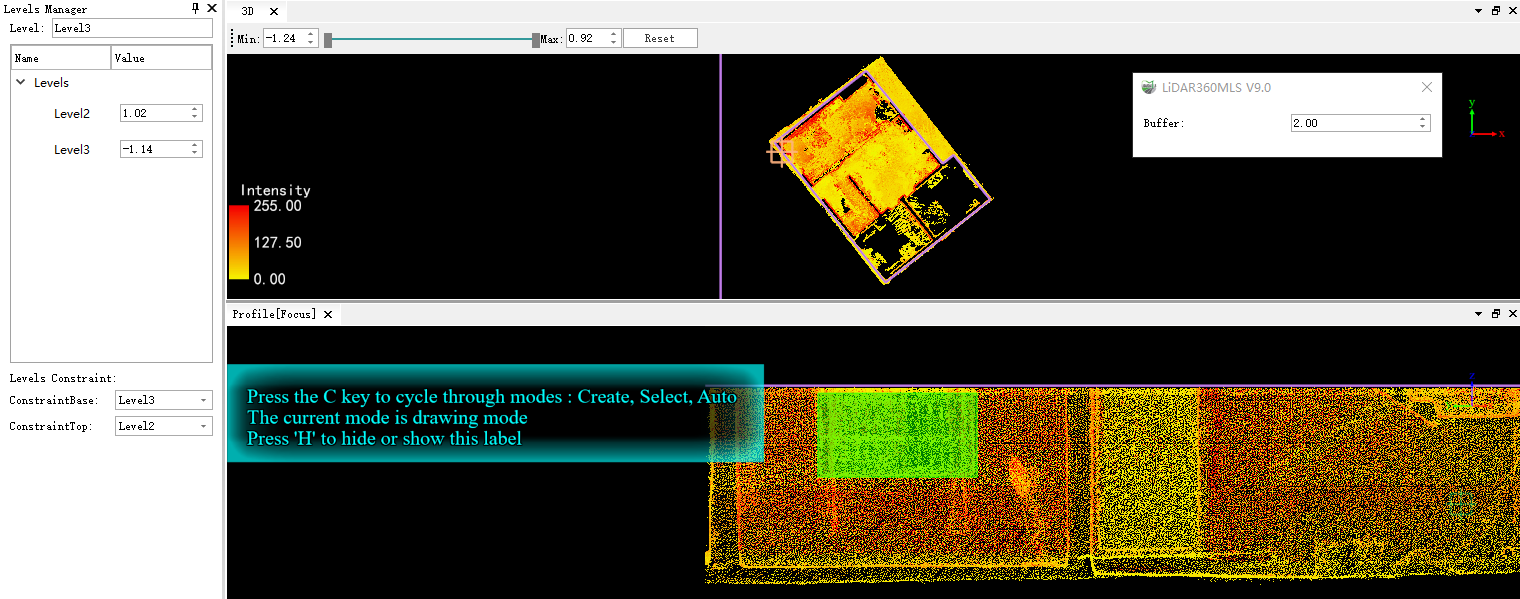The image size is (1520, 599).
Task: Select the Profile[Focus] tab
Action: (x=274, y=314)
